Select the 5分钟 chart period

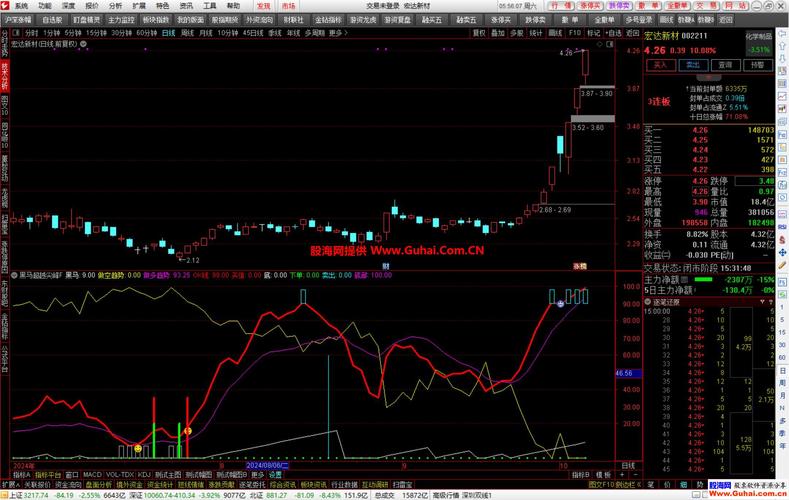(x=73, y=33)
